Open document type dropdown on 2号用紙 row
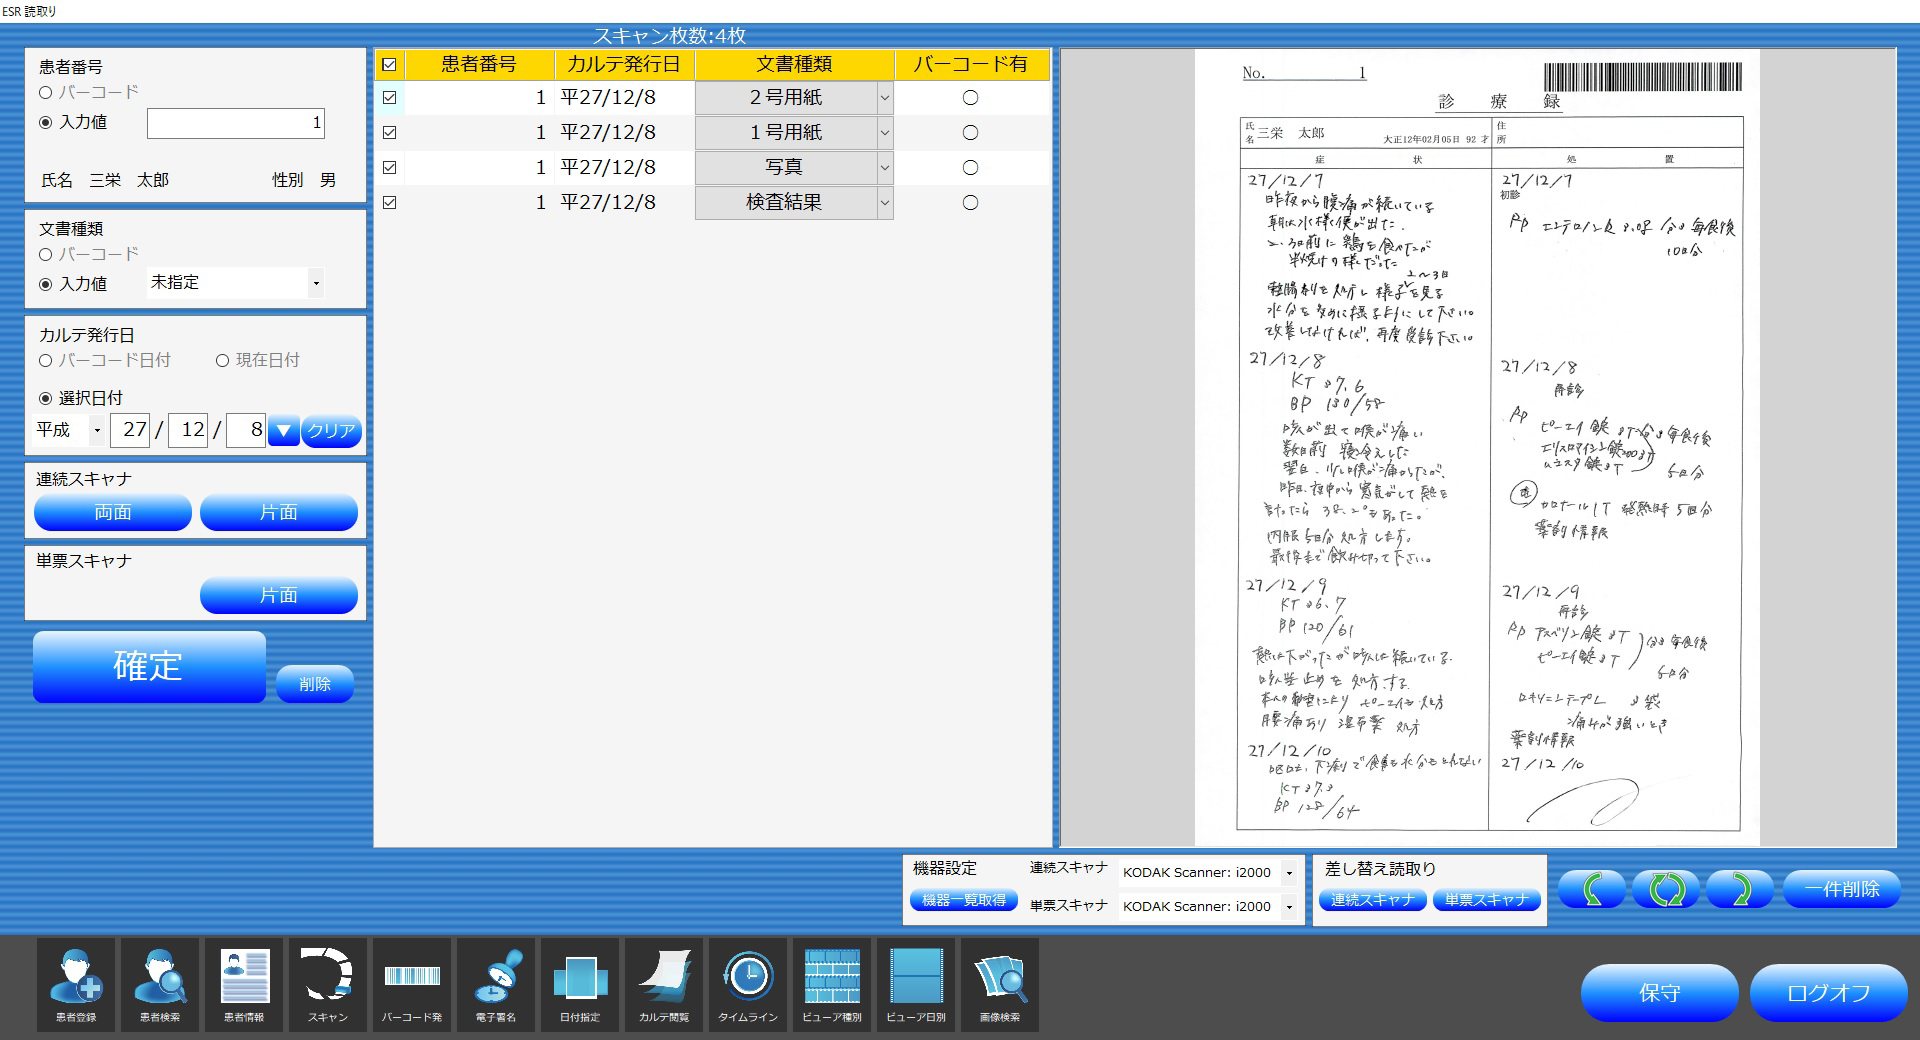1920x1040 pixels. (883, 97)
